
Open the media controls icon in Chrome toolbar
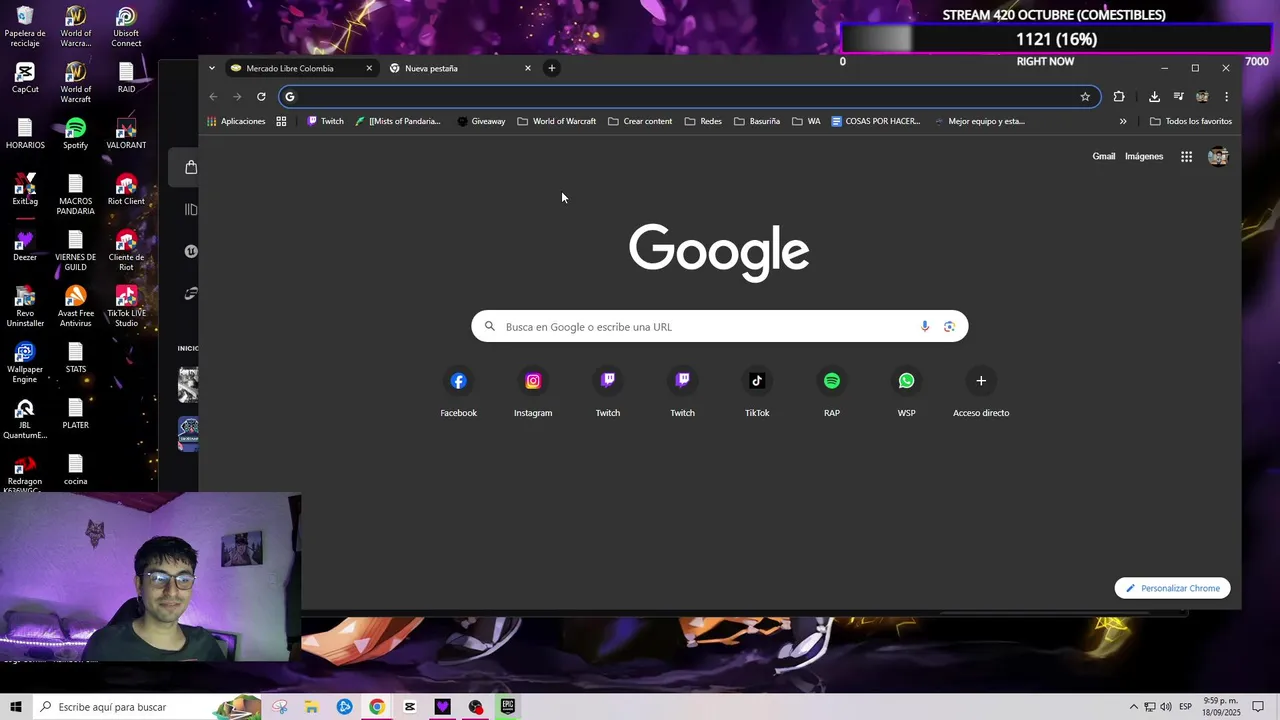click(1179, 97)
